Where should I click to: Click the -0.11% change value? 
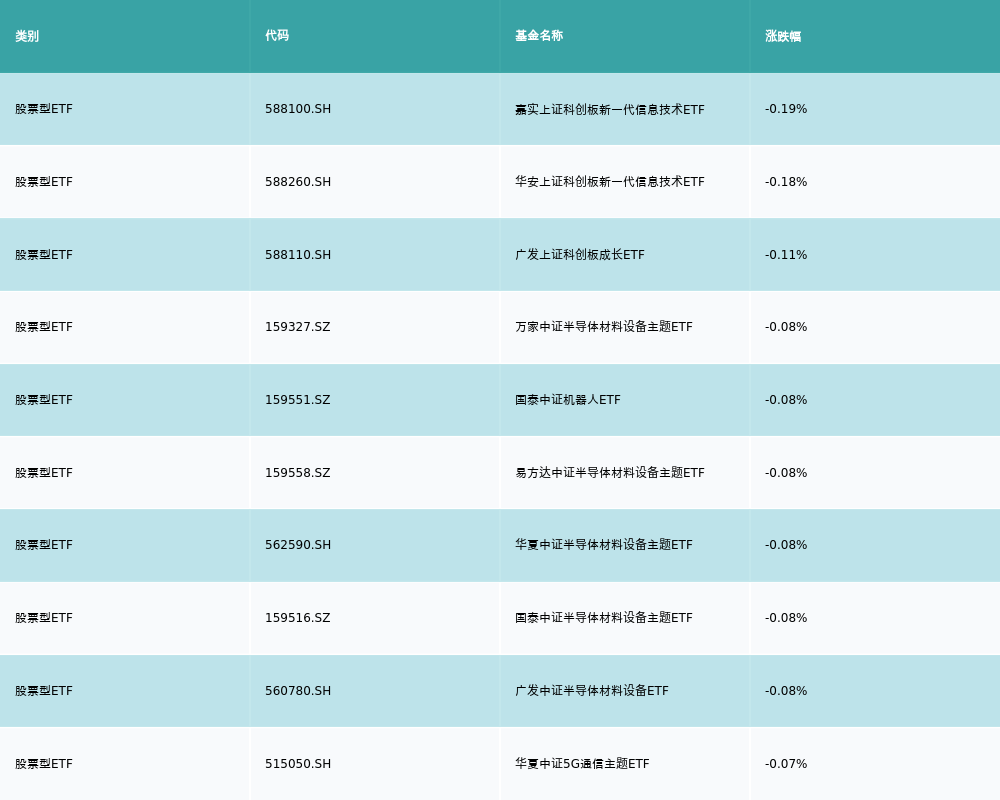786,255
